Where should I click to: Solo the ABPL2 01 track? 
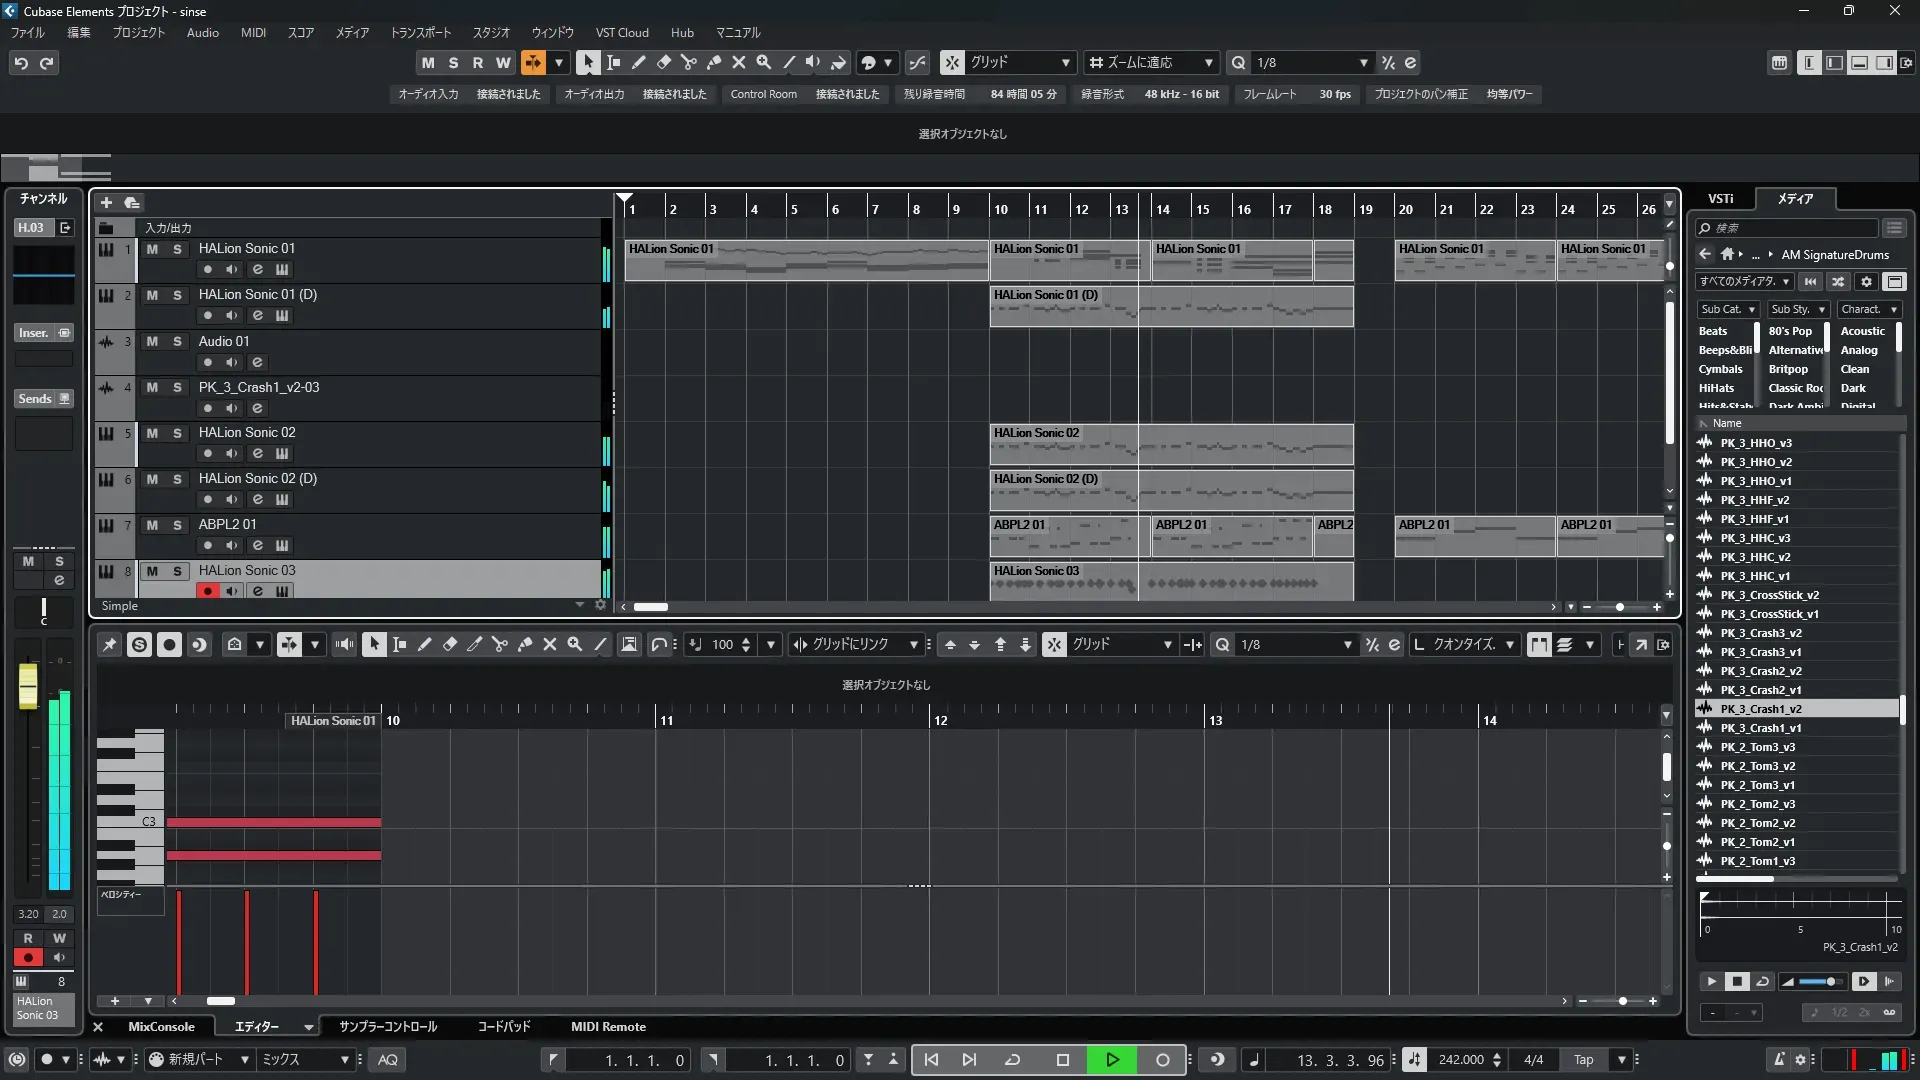177,525
